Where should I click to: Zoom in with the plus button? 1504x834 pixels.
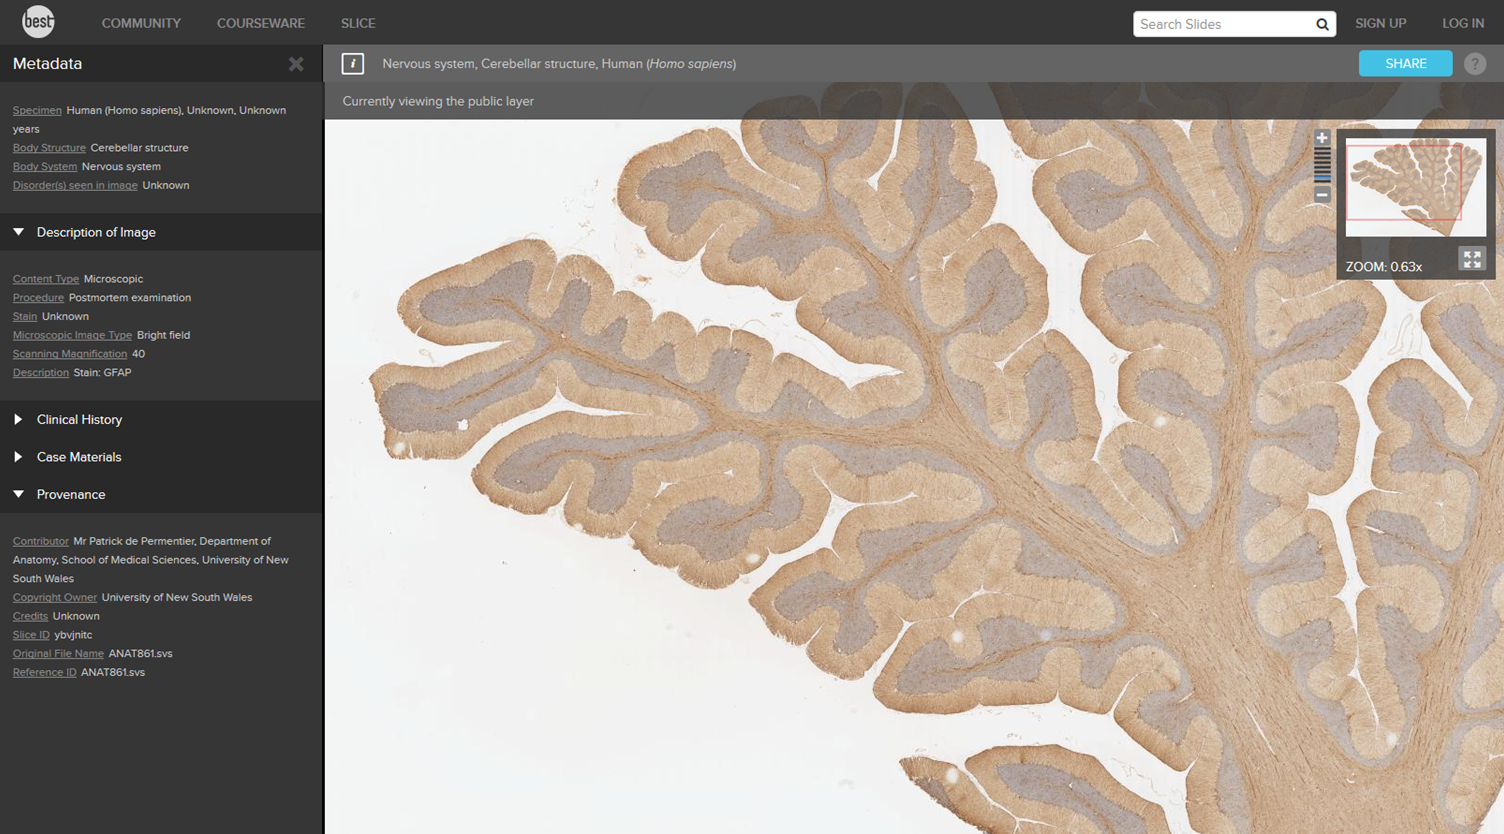pyautogui.click(x=1322, y=138)
